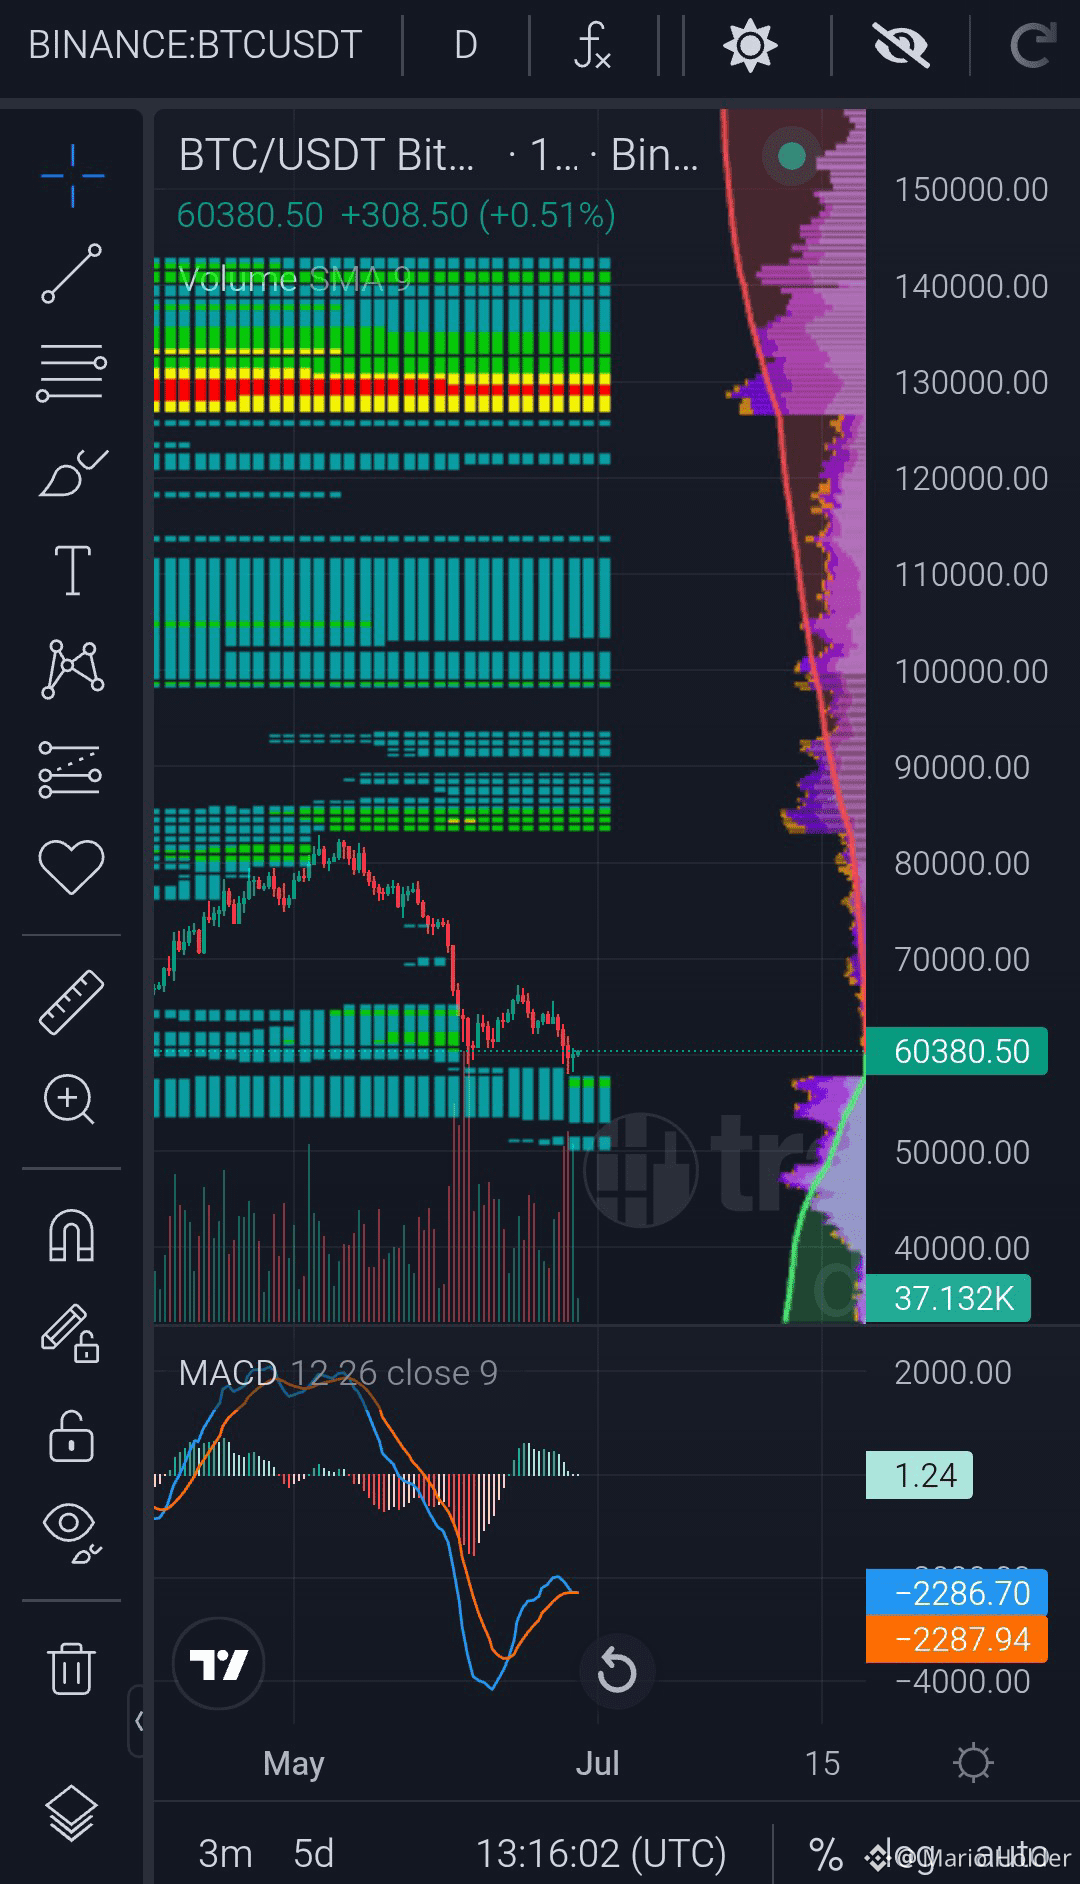This screenshot has width=1080, height=1884.
Task: Toggle magnet mode snapping
Action: click(71, 1236)
